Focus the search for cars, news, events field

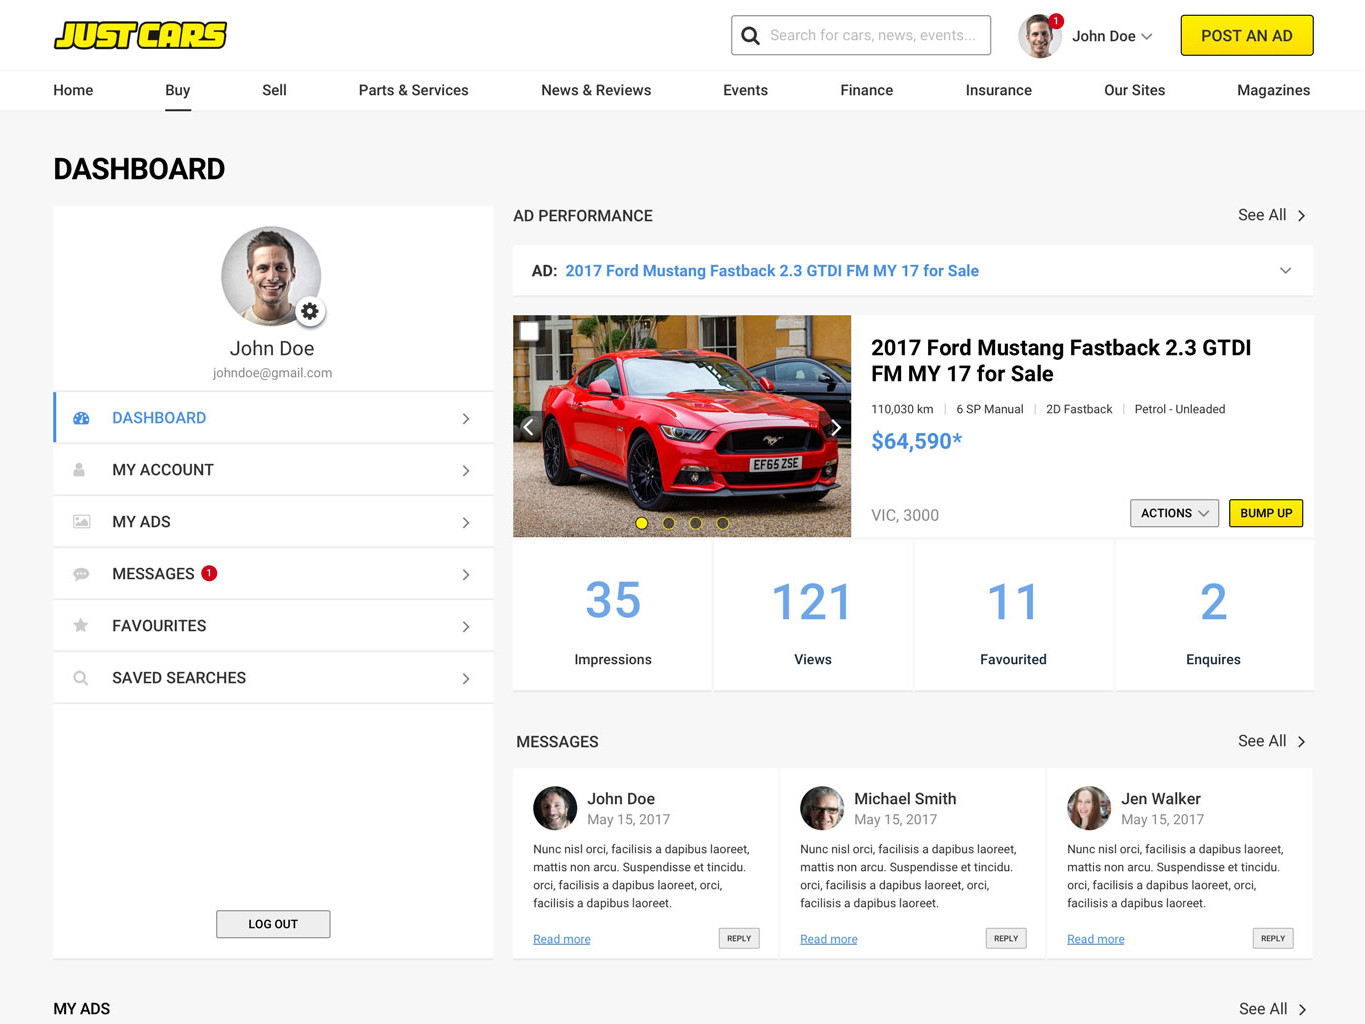click(x=861, y=35)
